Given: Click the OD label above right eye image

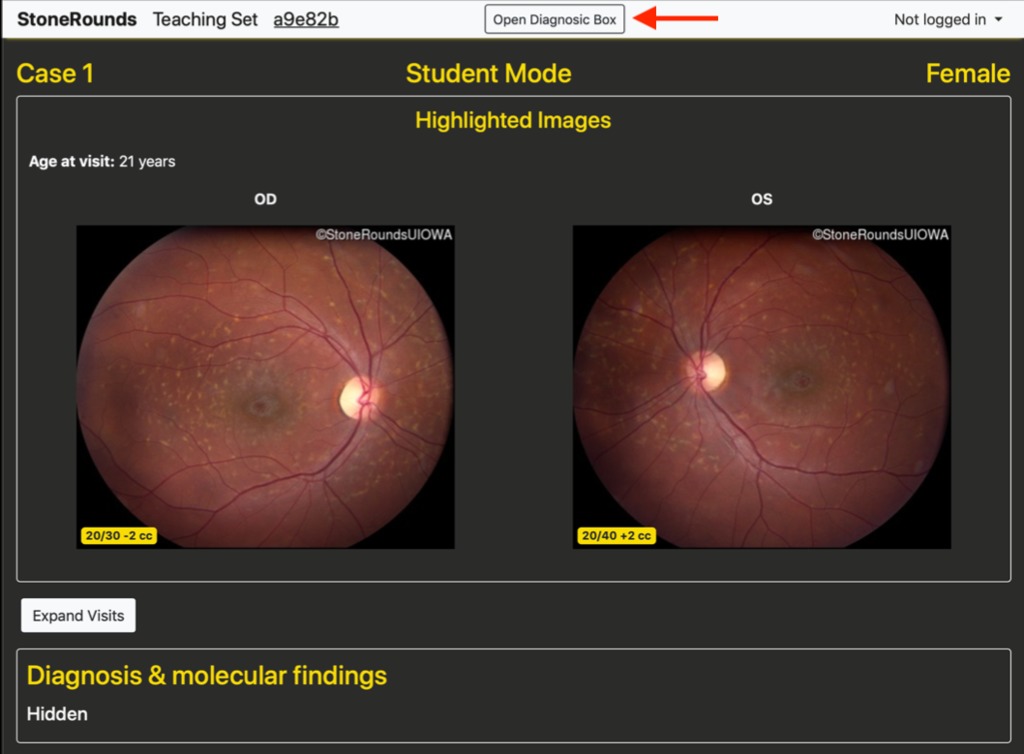Looking at the screenshot, I should coord(265,200).
